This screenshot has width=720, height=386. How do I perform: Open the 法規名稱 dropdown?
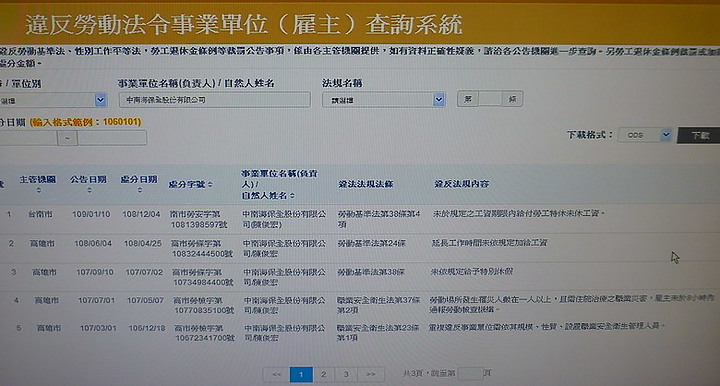pyautogui.click(x=383, y=100)
